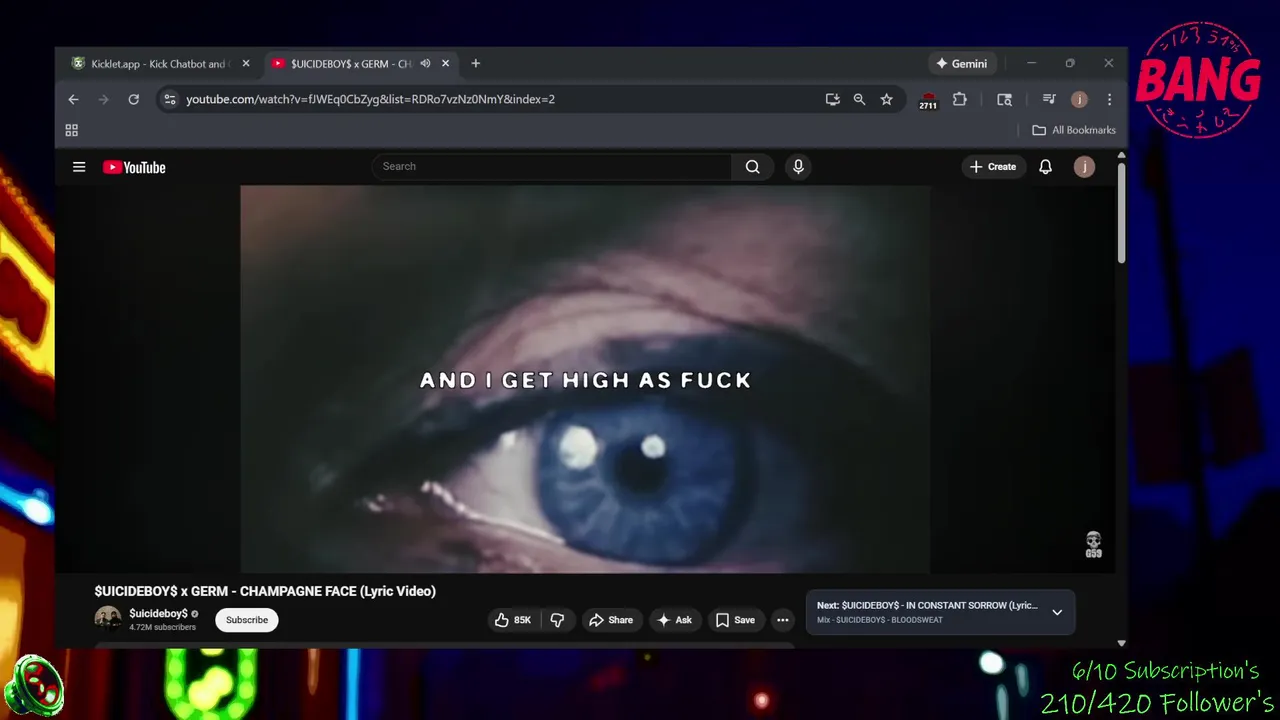Click the search magnifier button
Viewport: 1280px width, 720px height.
tap(753, 167)
